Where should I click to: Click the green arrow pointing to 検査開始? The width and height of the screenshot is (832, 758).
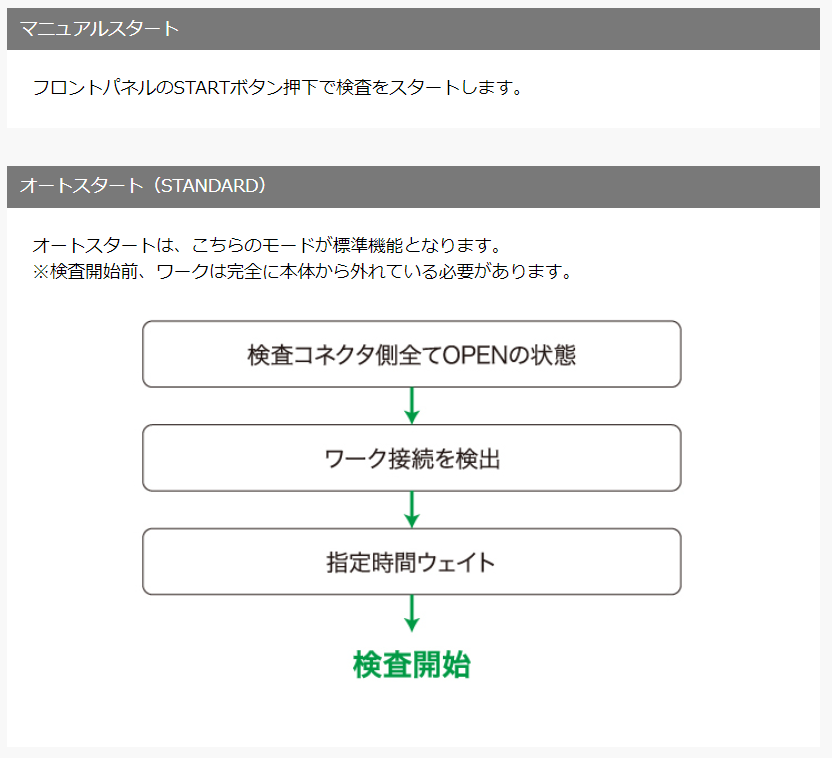click(x=411, y=613)
